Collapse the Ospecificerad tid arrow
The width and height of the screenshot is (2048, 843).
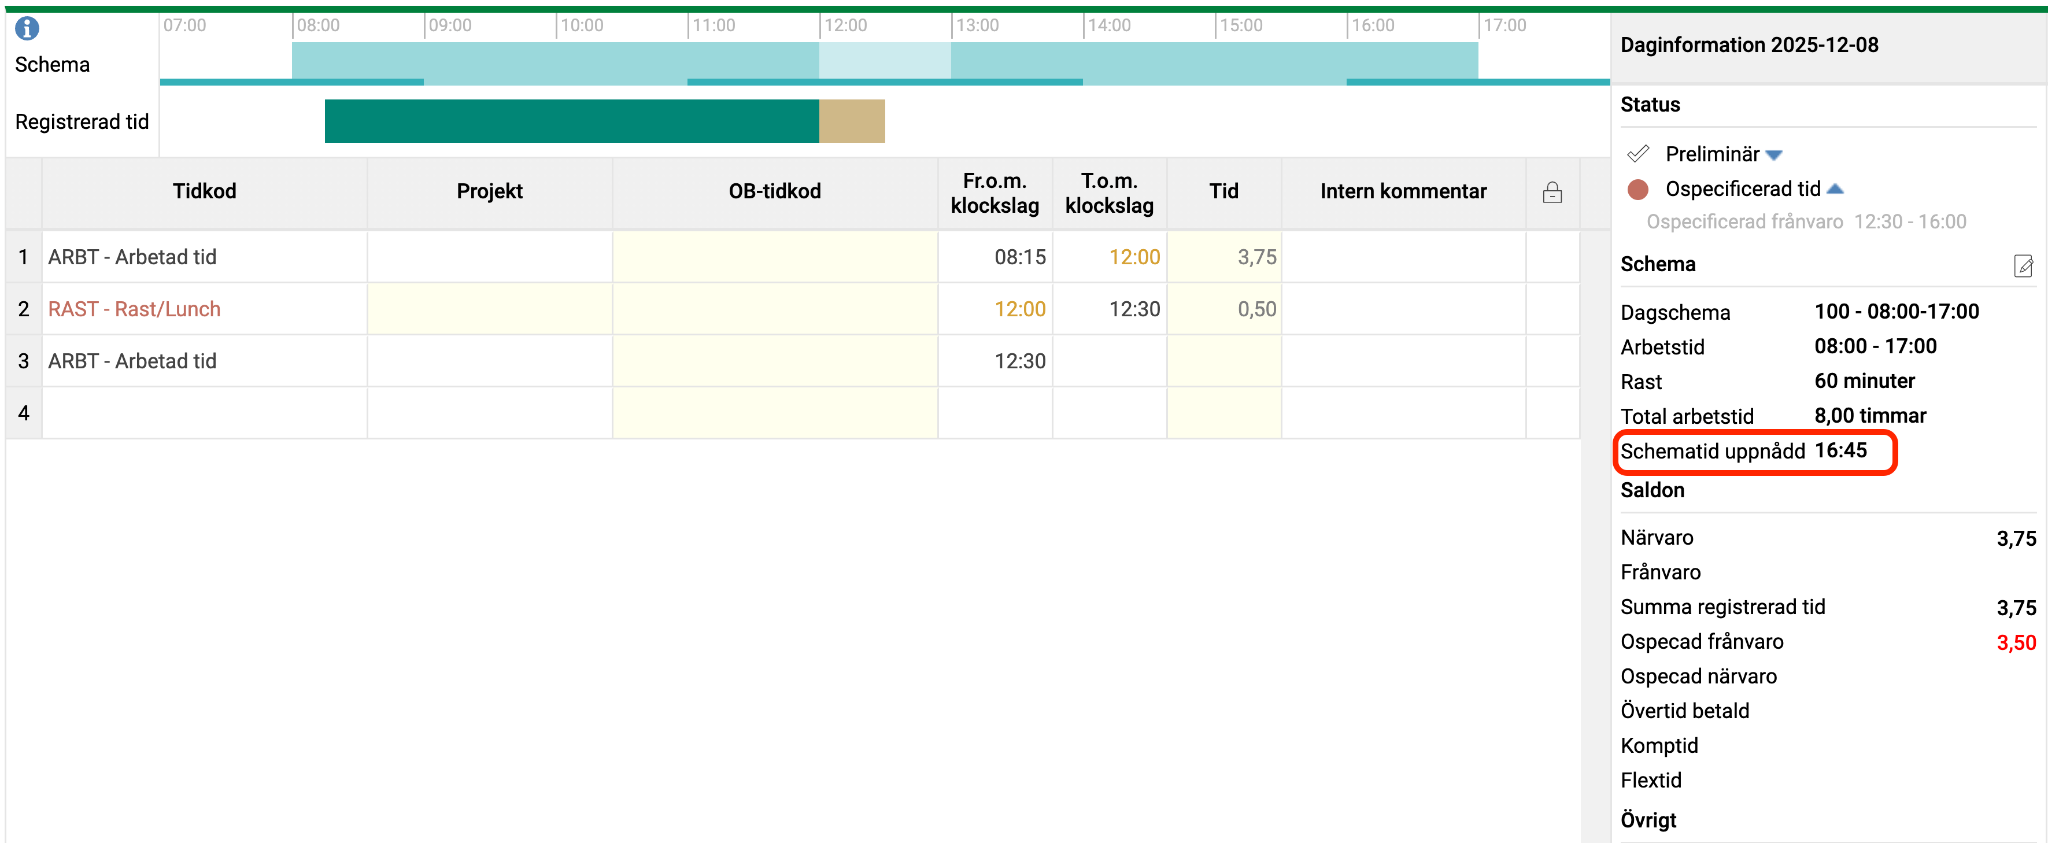pos(1835,189)
